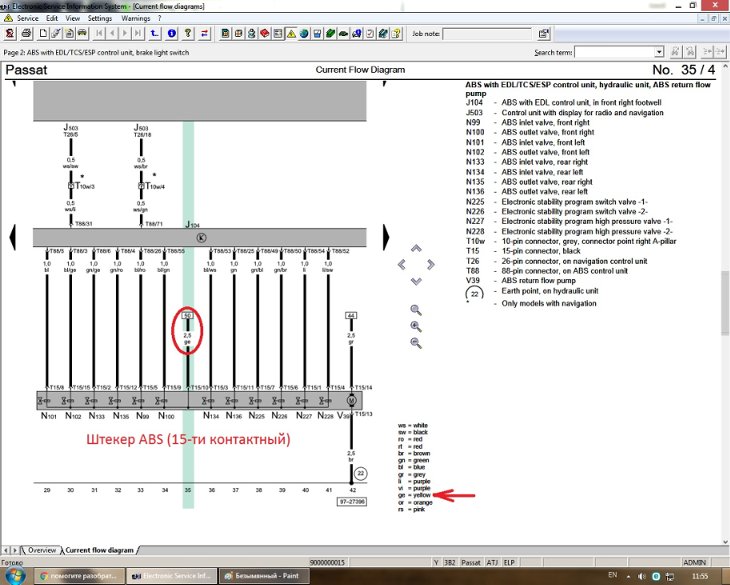Open the View menu
The width and height of the screenshot is (730, 585).
tap(73, 18)
